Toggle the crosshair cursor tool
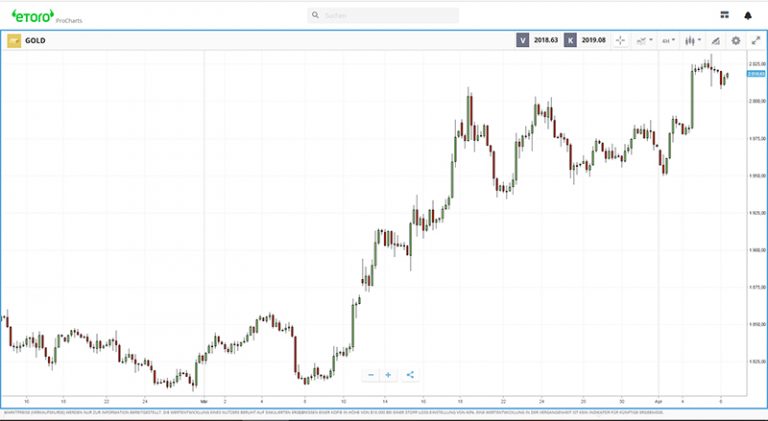 [620, 40]
